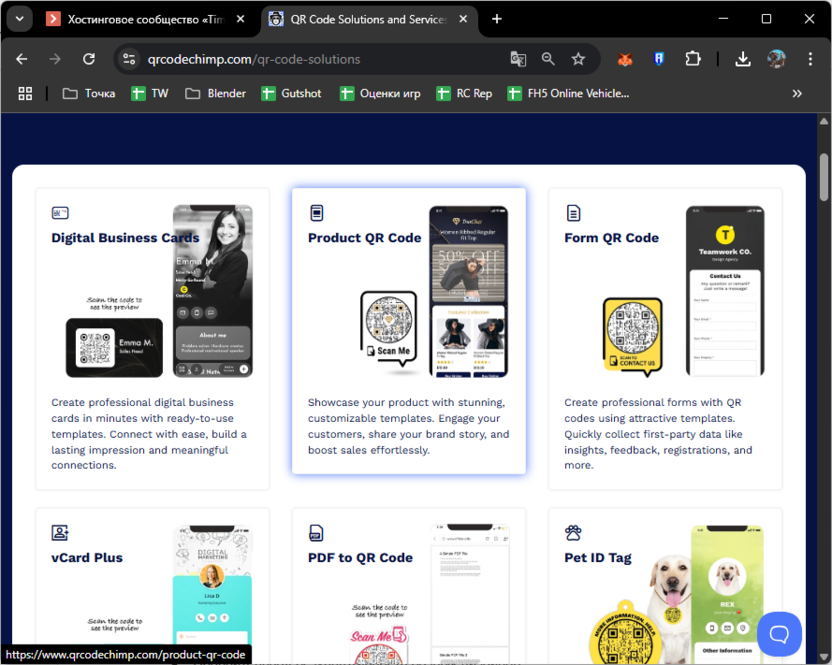This screenshot has height=665, width=832.
Task: Click the browser forward arrow
Action: click(x=55, y=59)
